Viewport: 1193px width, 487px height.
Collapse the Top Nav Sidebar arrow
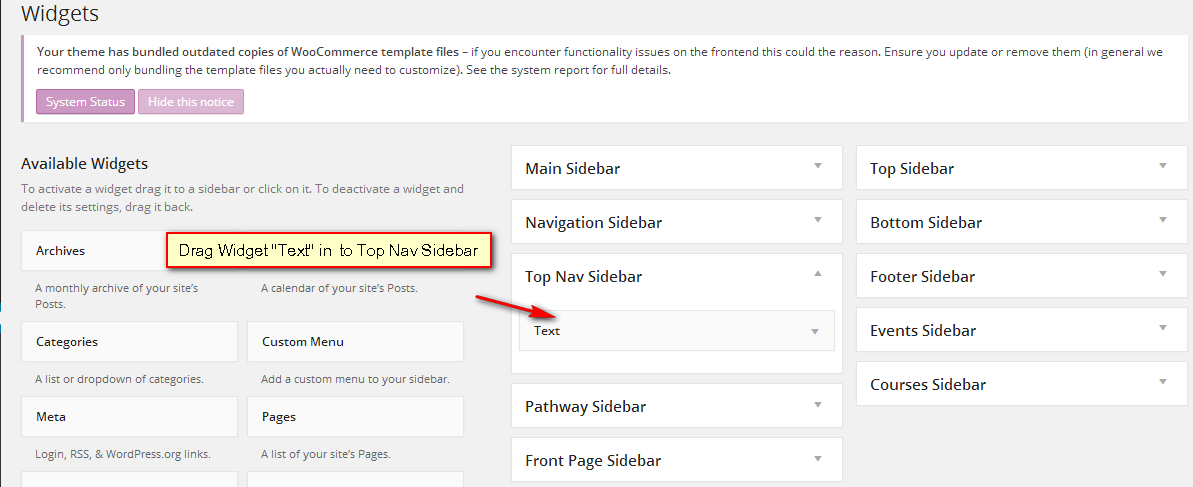tap(817, 274)
